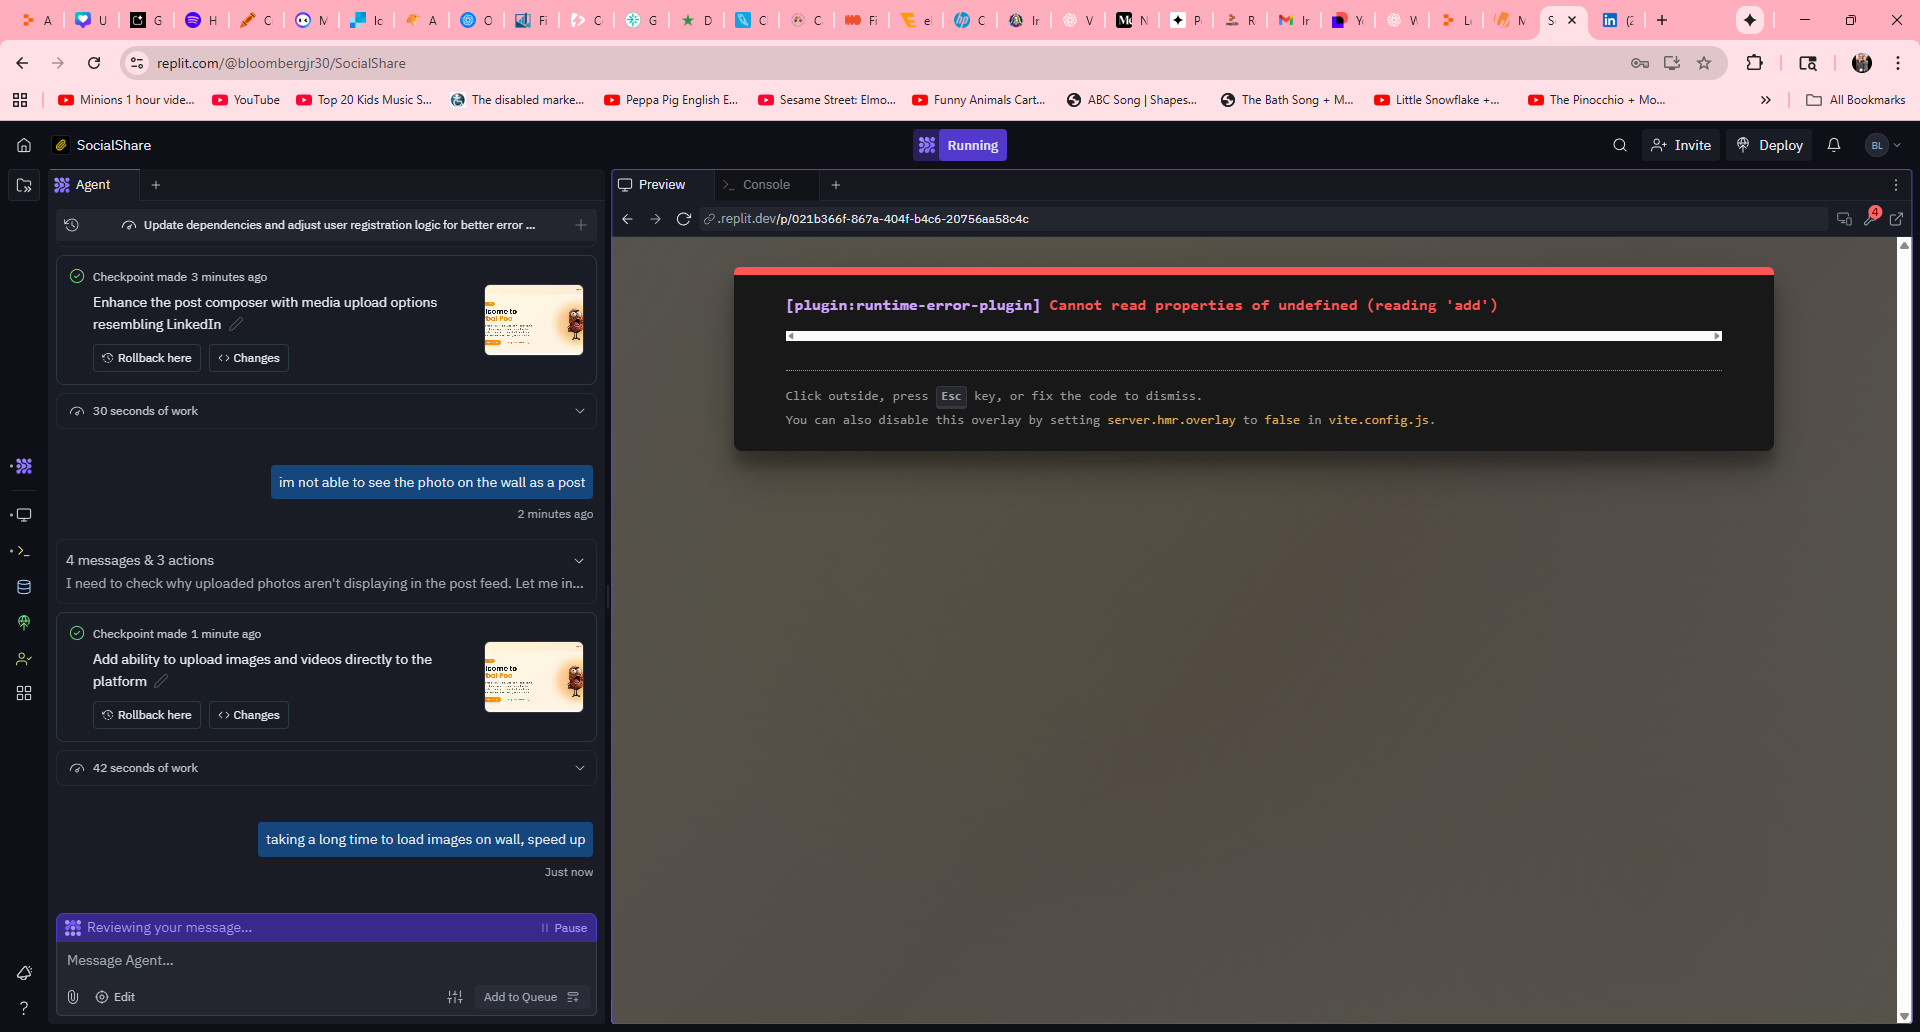Select the Preview tab
Image resolution: width=1920 pixels, height=1032 pixels.
(x=661, y=185)
